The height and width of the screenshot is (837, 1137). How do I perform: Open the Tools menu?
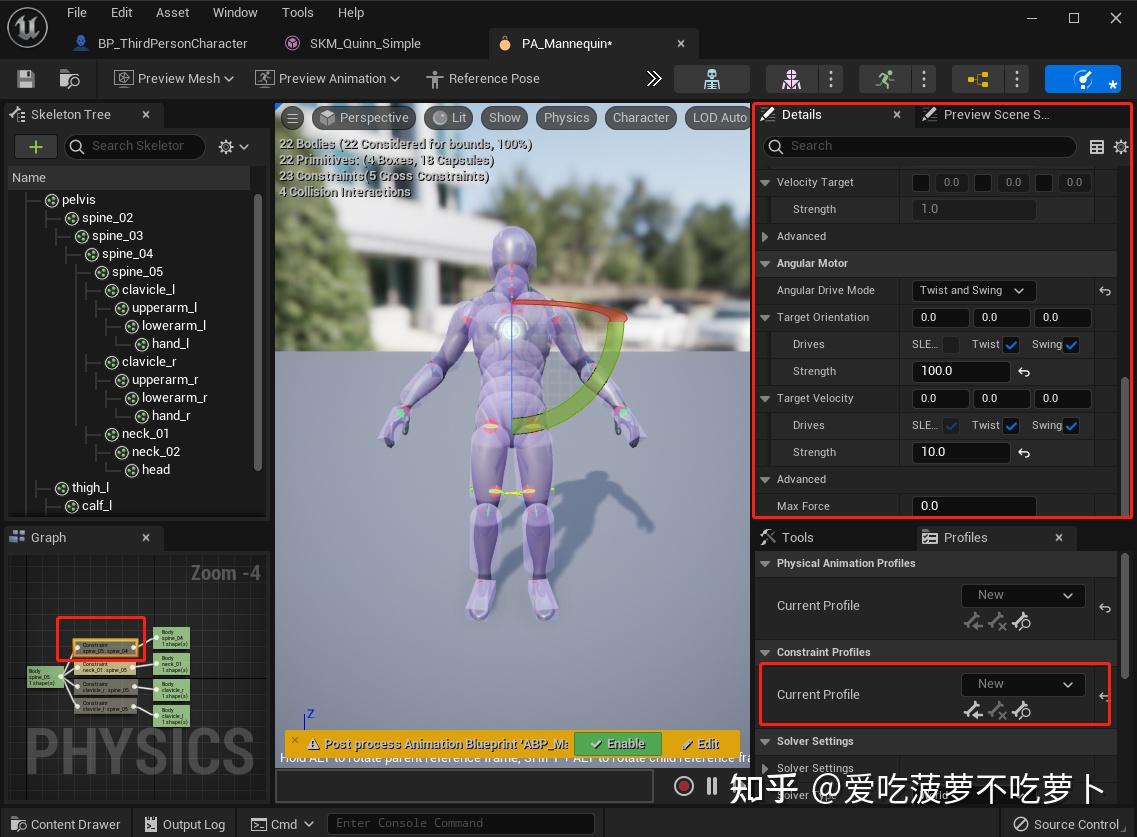(297, 12)
